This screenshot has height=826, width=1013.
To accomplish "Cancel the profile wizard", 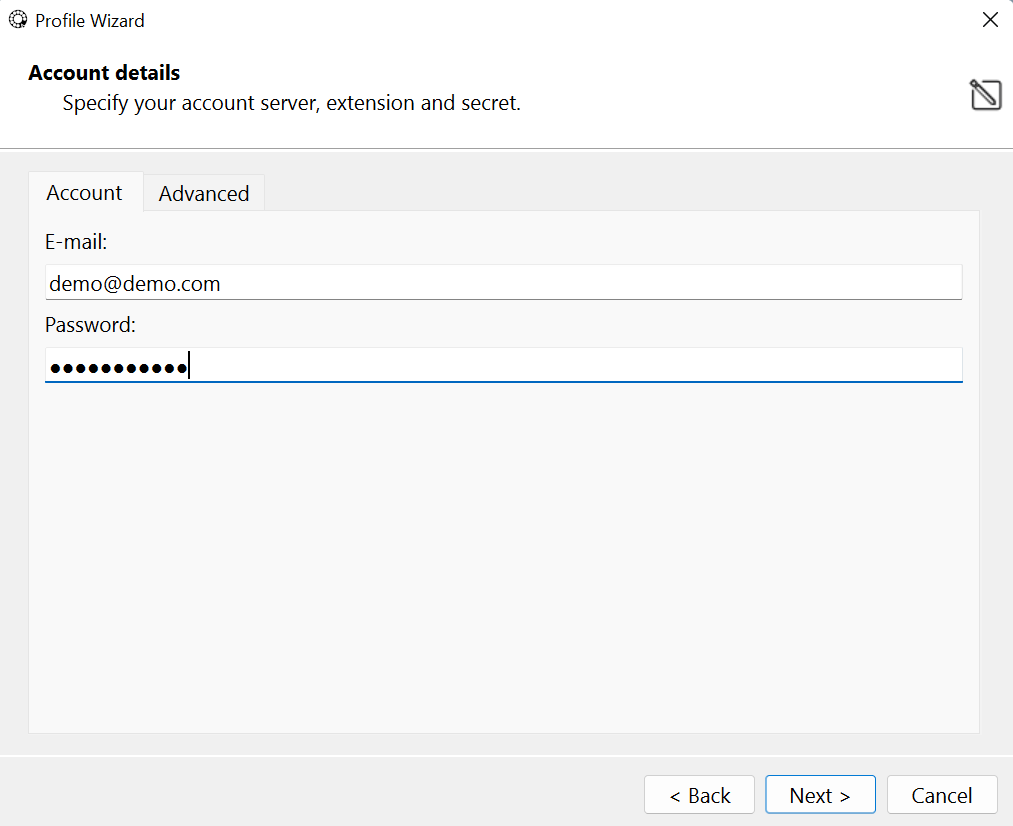I will click(941, 795).
